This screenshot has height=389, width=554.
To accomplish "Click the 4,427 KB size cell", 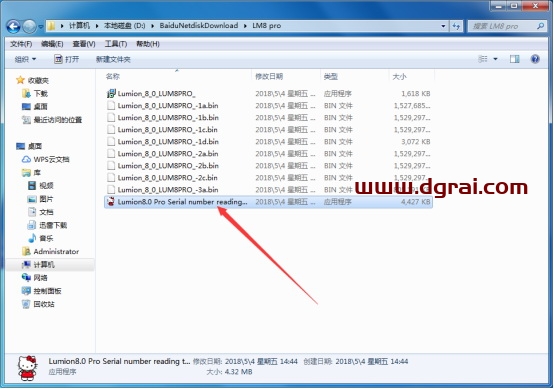I will [x=416, y=202].
